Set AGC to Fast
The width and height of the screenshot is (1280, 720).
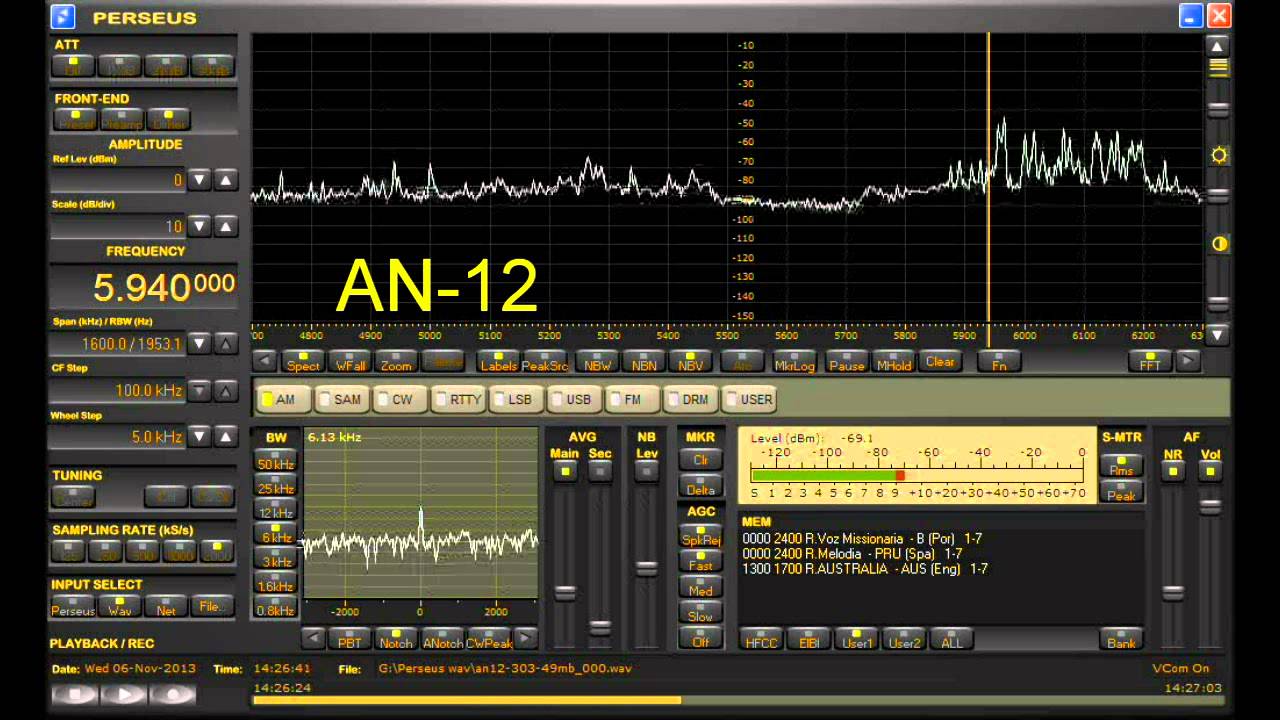[701, 561]
